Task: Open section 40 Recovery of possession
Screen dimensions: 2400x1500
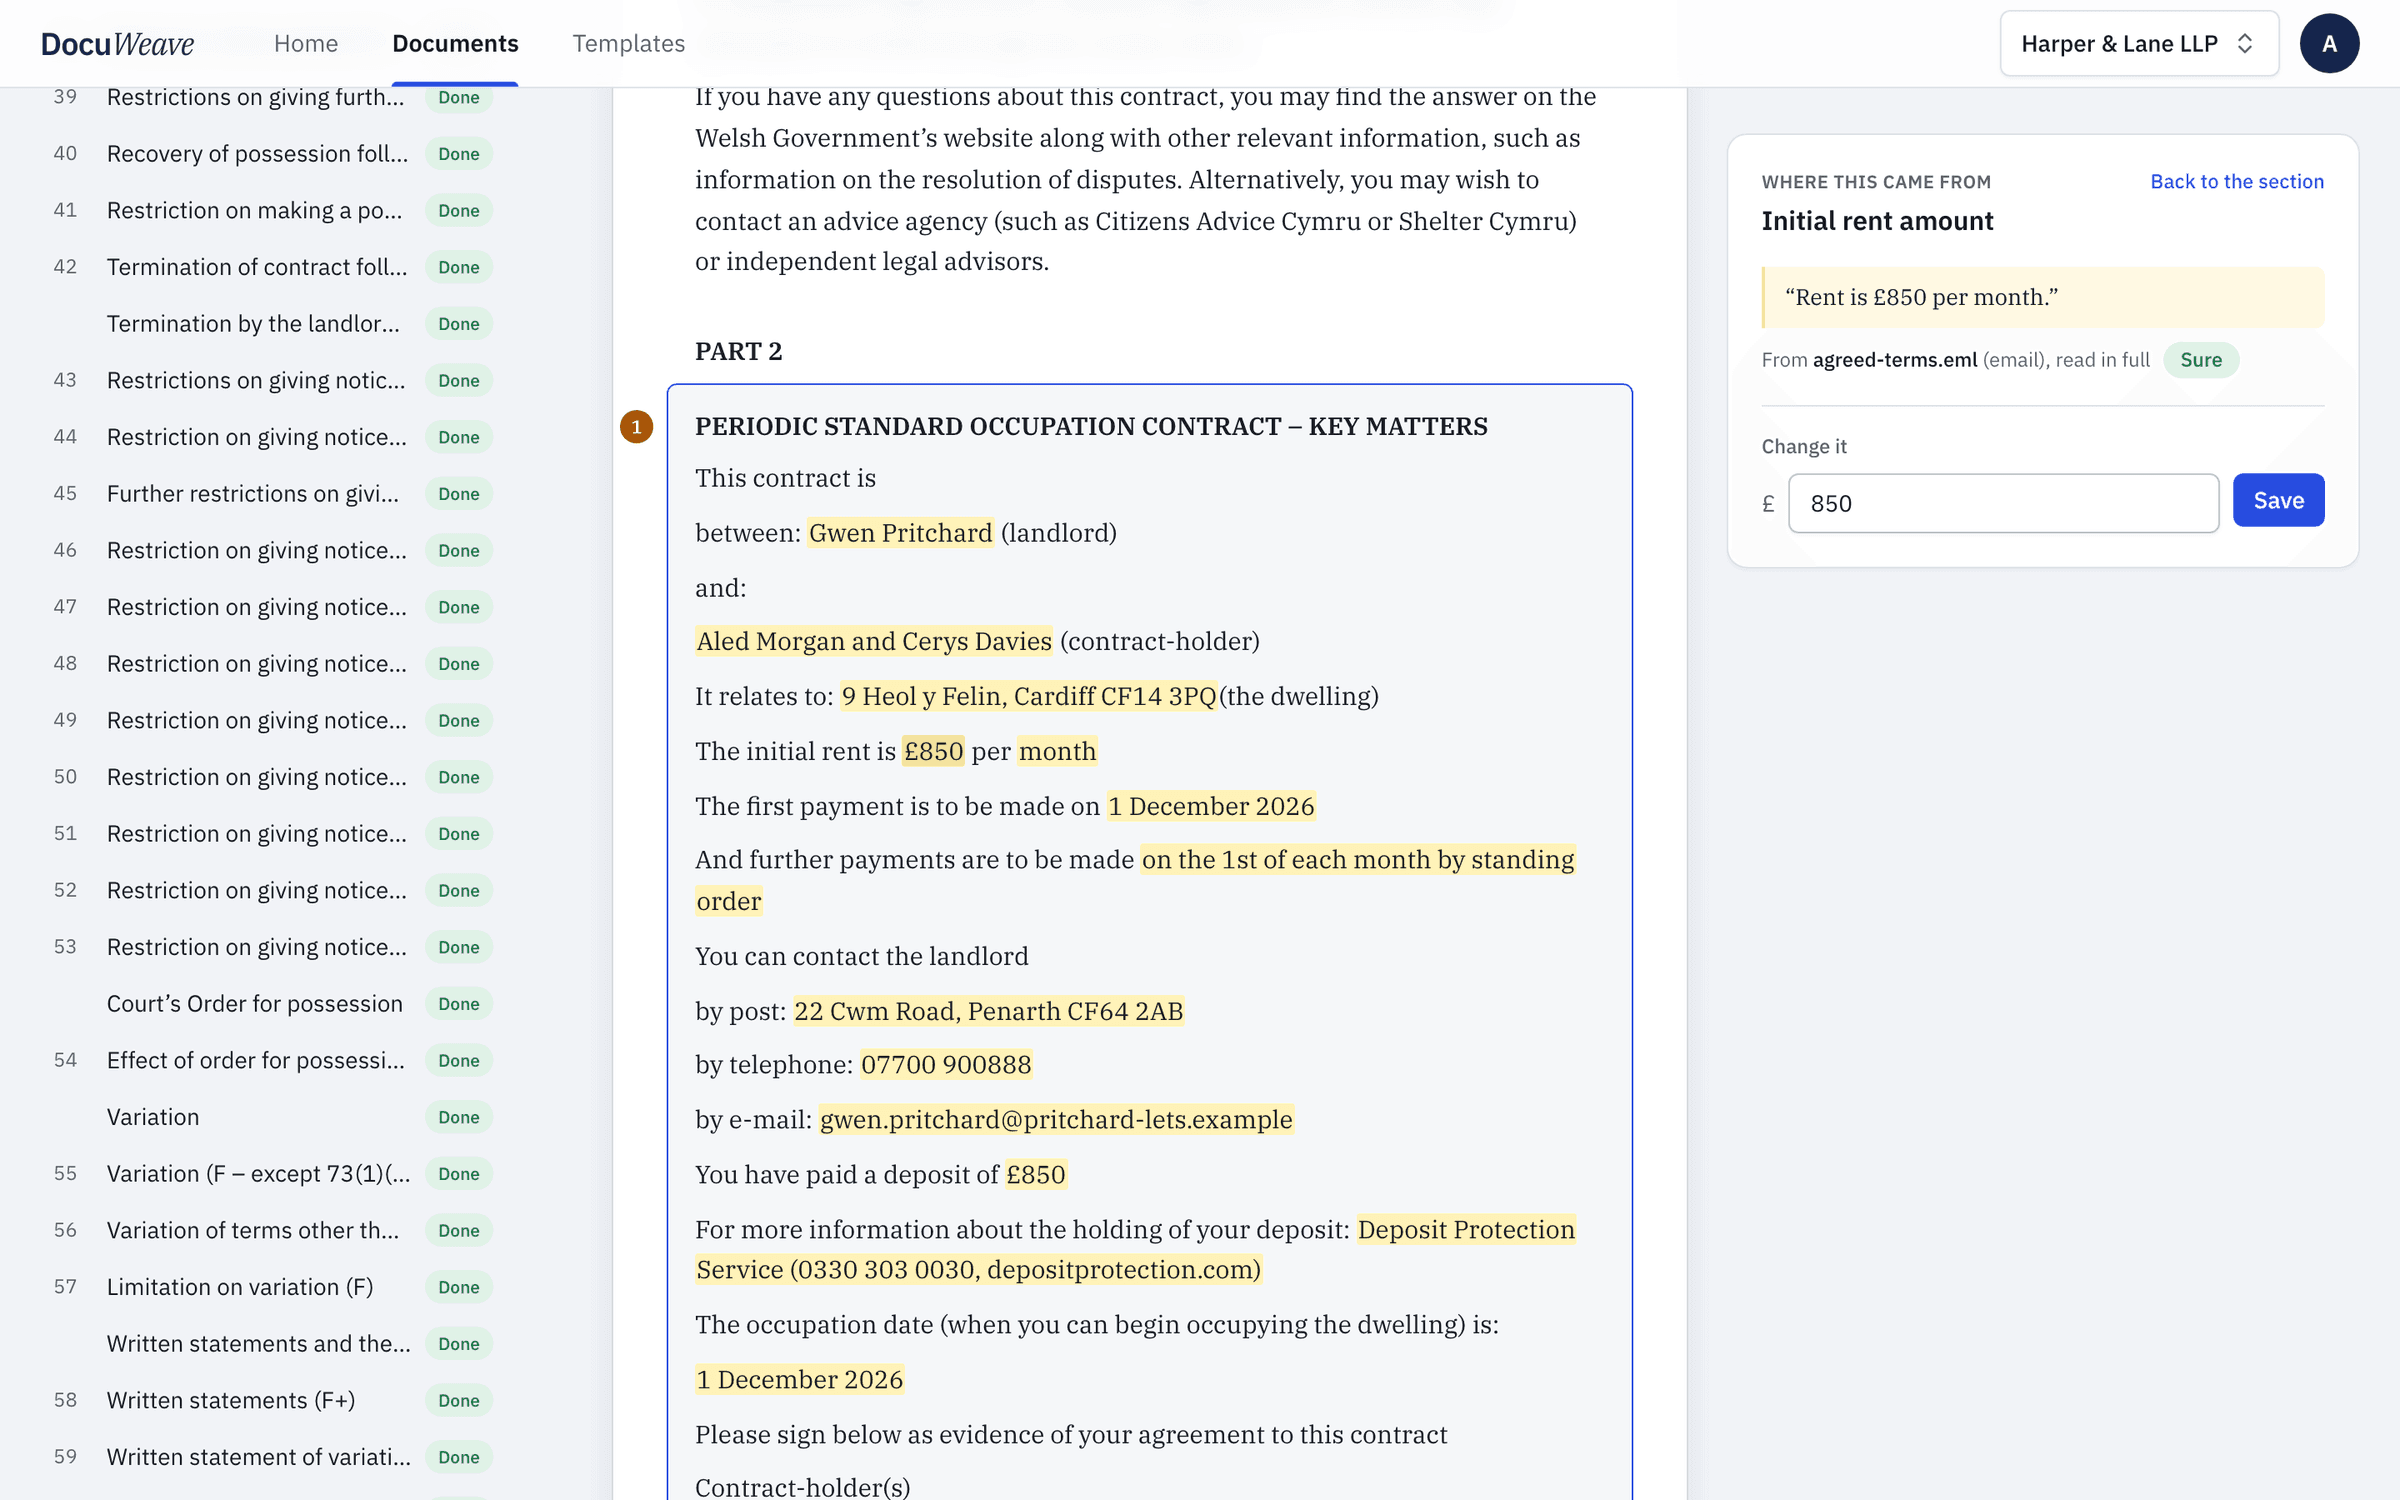Action: (272, 153)
